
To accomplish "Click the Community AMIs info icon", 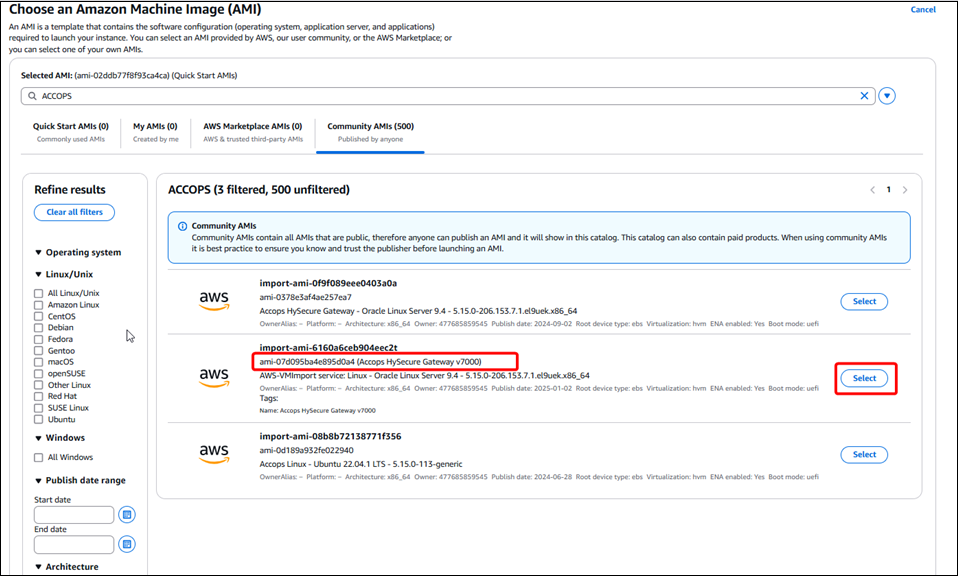I will 180,226.
